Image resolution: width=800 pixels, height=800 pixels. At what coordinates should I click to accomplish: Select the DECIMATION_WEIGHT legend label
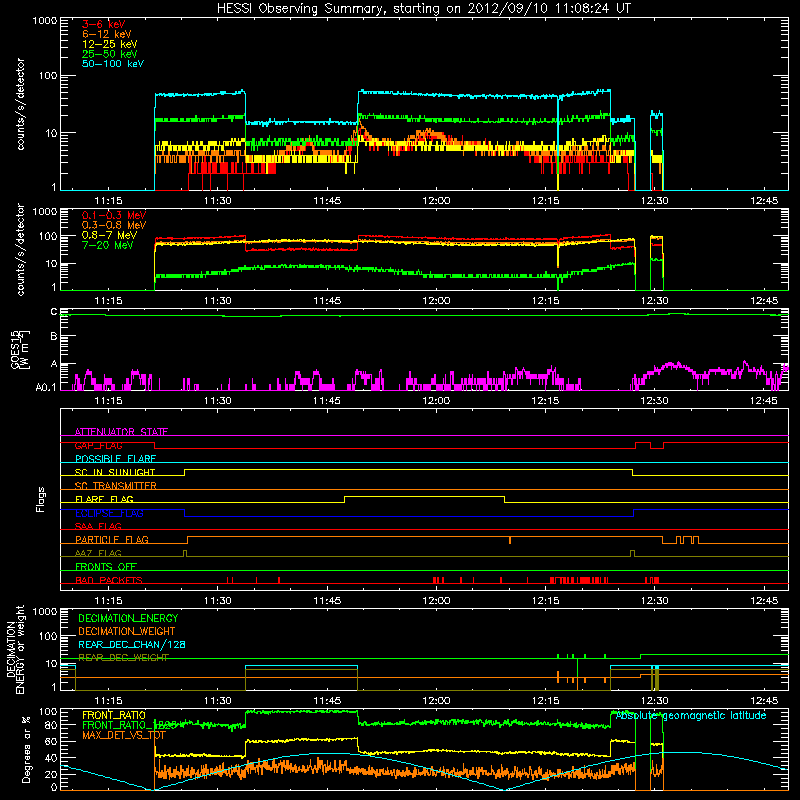tap(127, 632)
